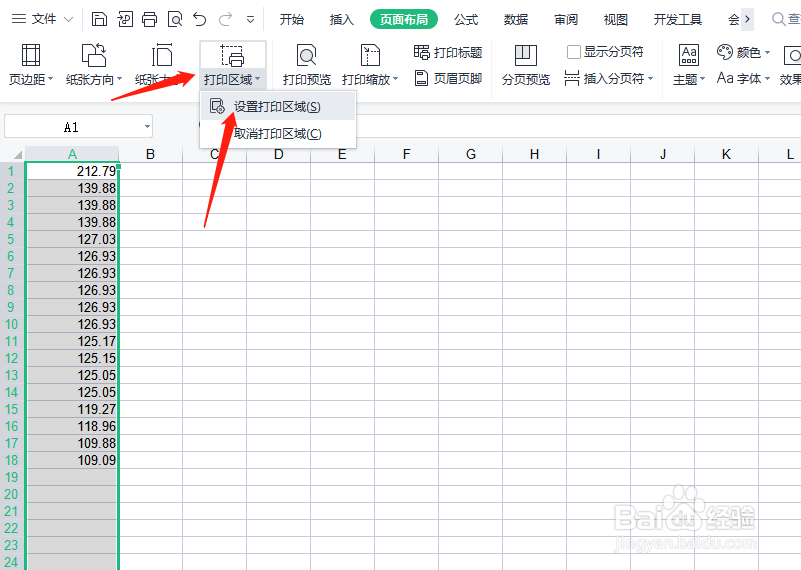Click cell containing 118.96
This screenshot has height=570, width=801.
point(72,426)
